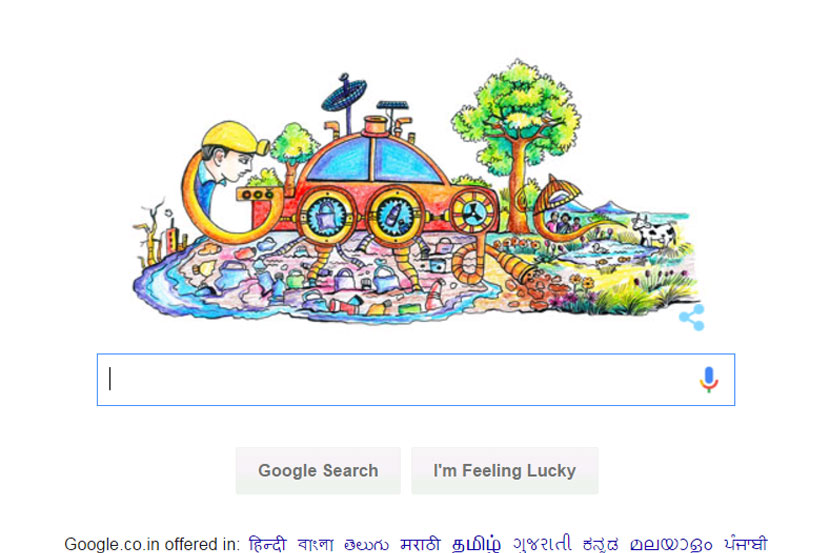Click the I'm Feeling Lucky button
Viewport: 830px width, 553px height.
click(504, 470)
